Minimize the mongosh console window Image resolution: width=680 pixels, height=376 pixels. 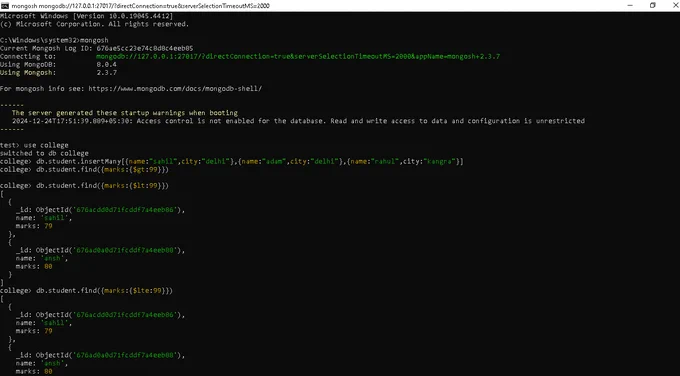coord(630,6)
